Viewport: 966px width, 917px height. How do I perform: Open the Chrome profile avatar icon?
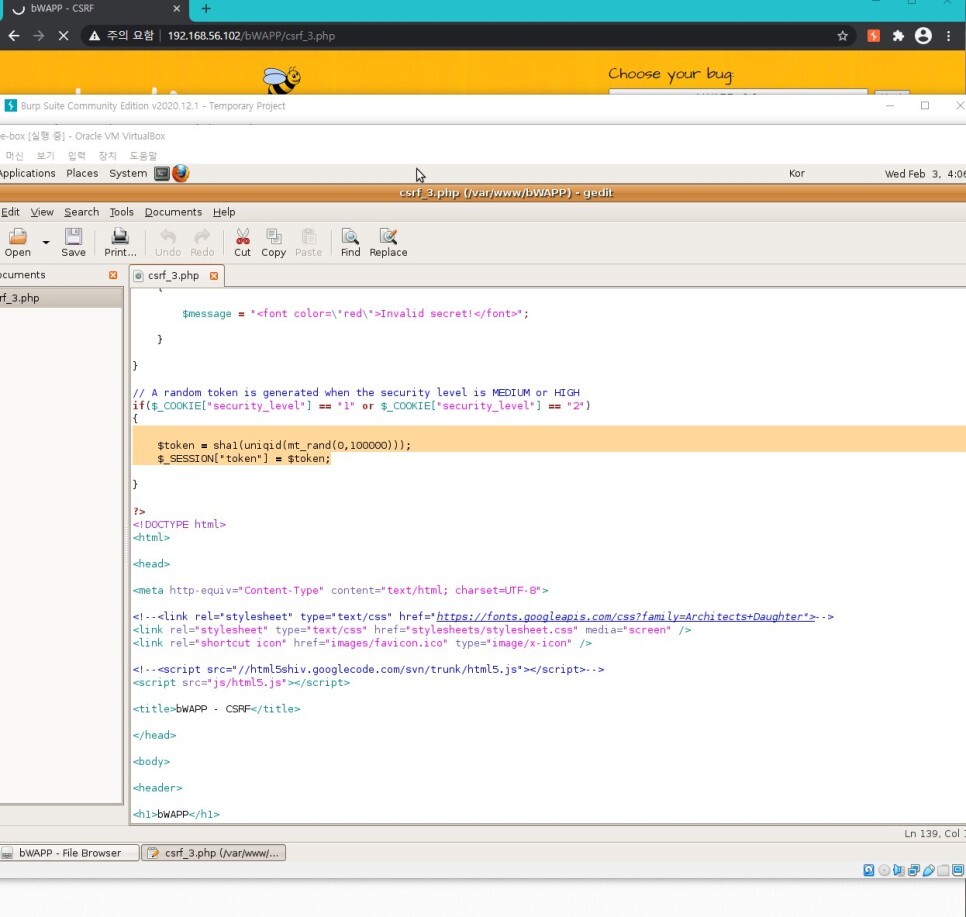[923, 36]
